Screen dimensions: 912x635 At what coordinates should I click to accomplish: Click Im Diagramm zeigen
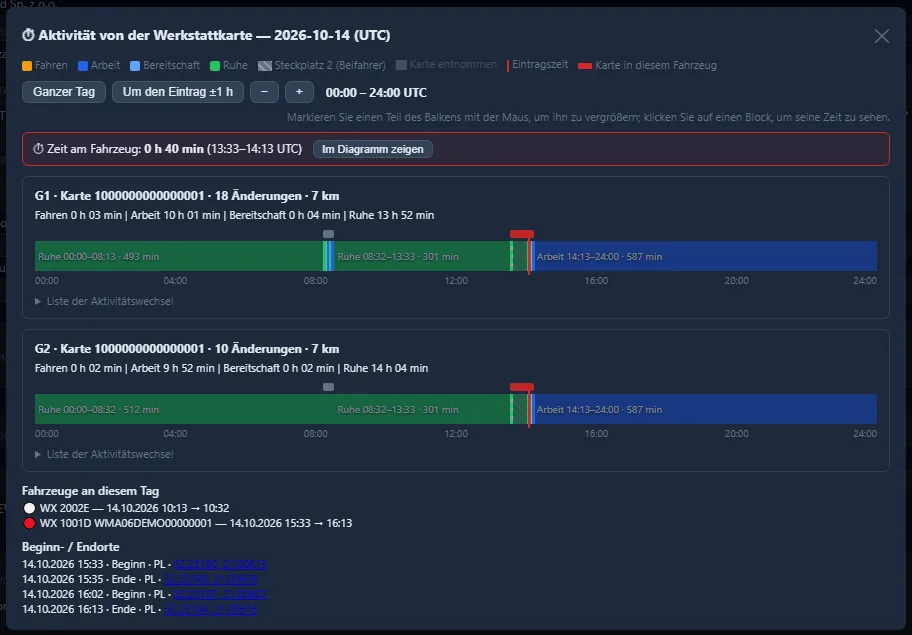tap(373, 149)
